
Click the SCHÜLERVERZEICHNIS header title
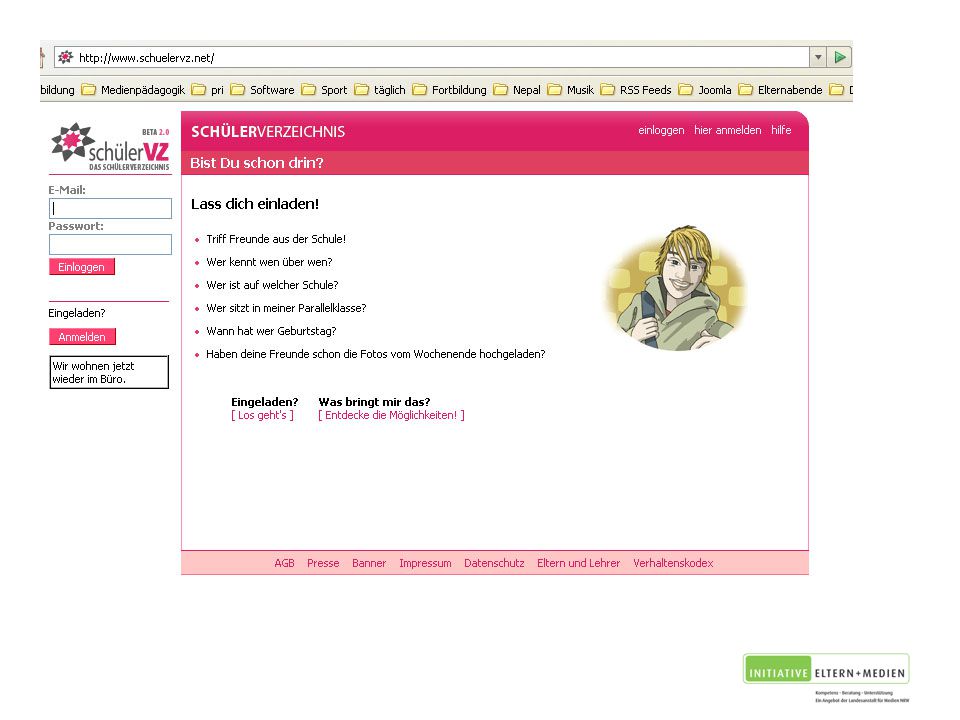point(268,132)
